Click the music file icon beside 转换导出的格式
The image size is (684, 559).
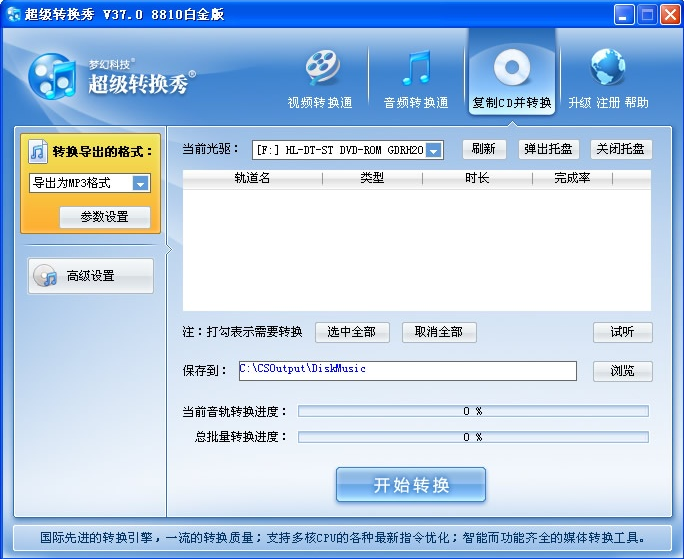[38, 151]
